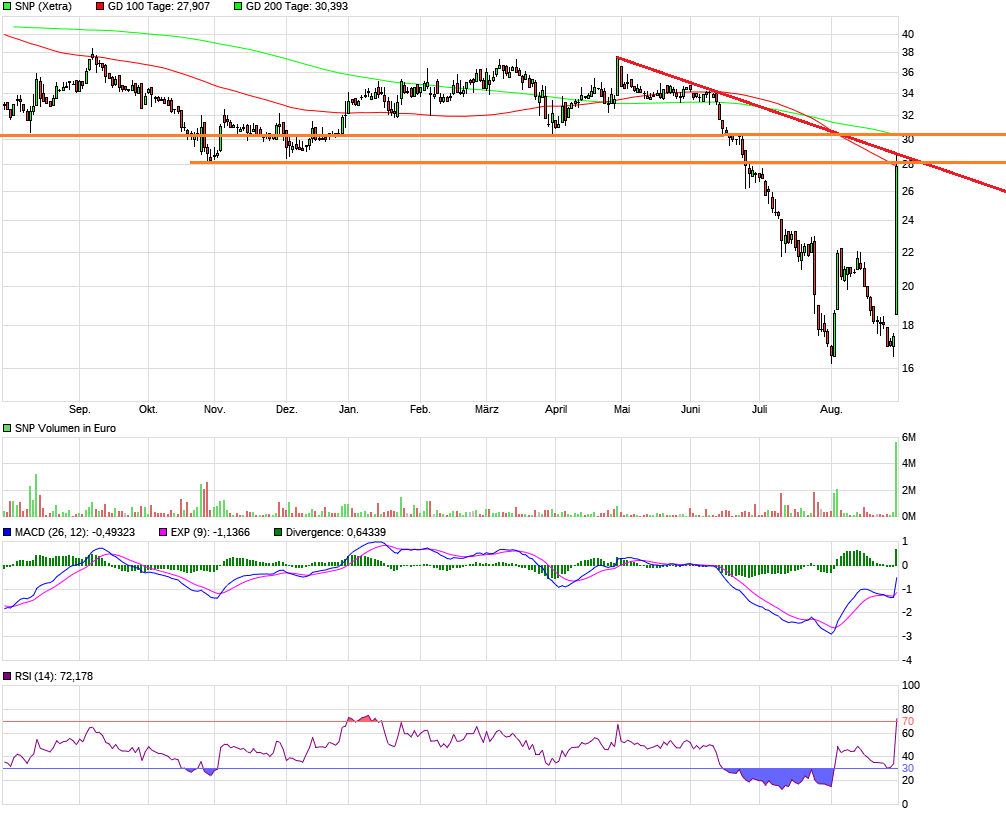Click the red 70 RSI level label

(908, 722)
